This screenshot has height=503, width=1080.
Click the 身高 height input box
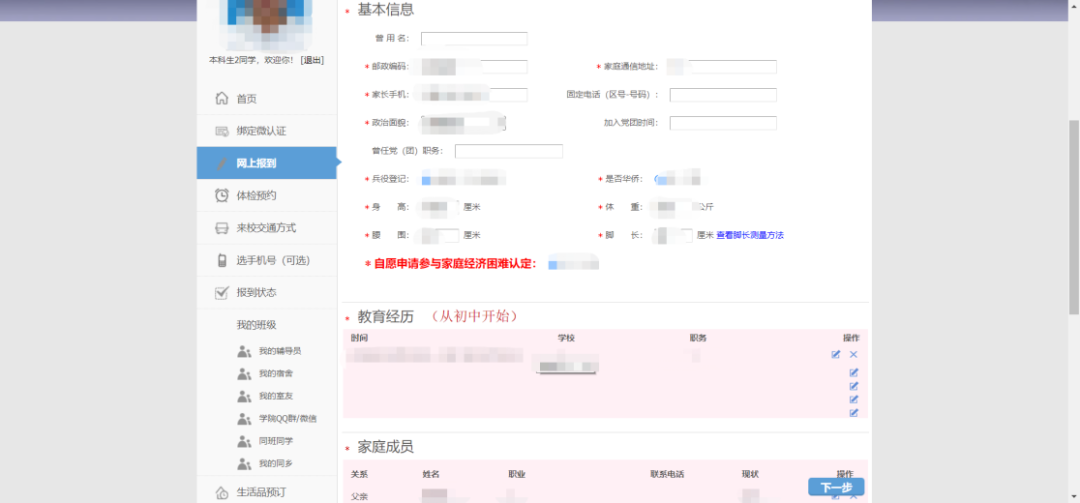440,207
